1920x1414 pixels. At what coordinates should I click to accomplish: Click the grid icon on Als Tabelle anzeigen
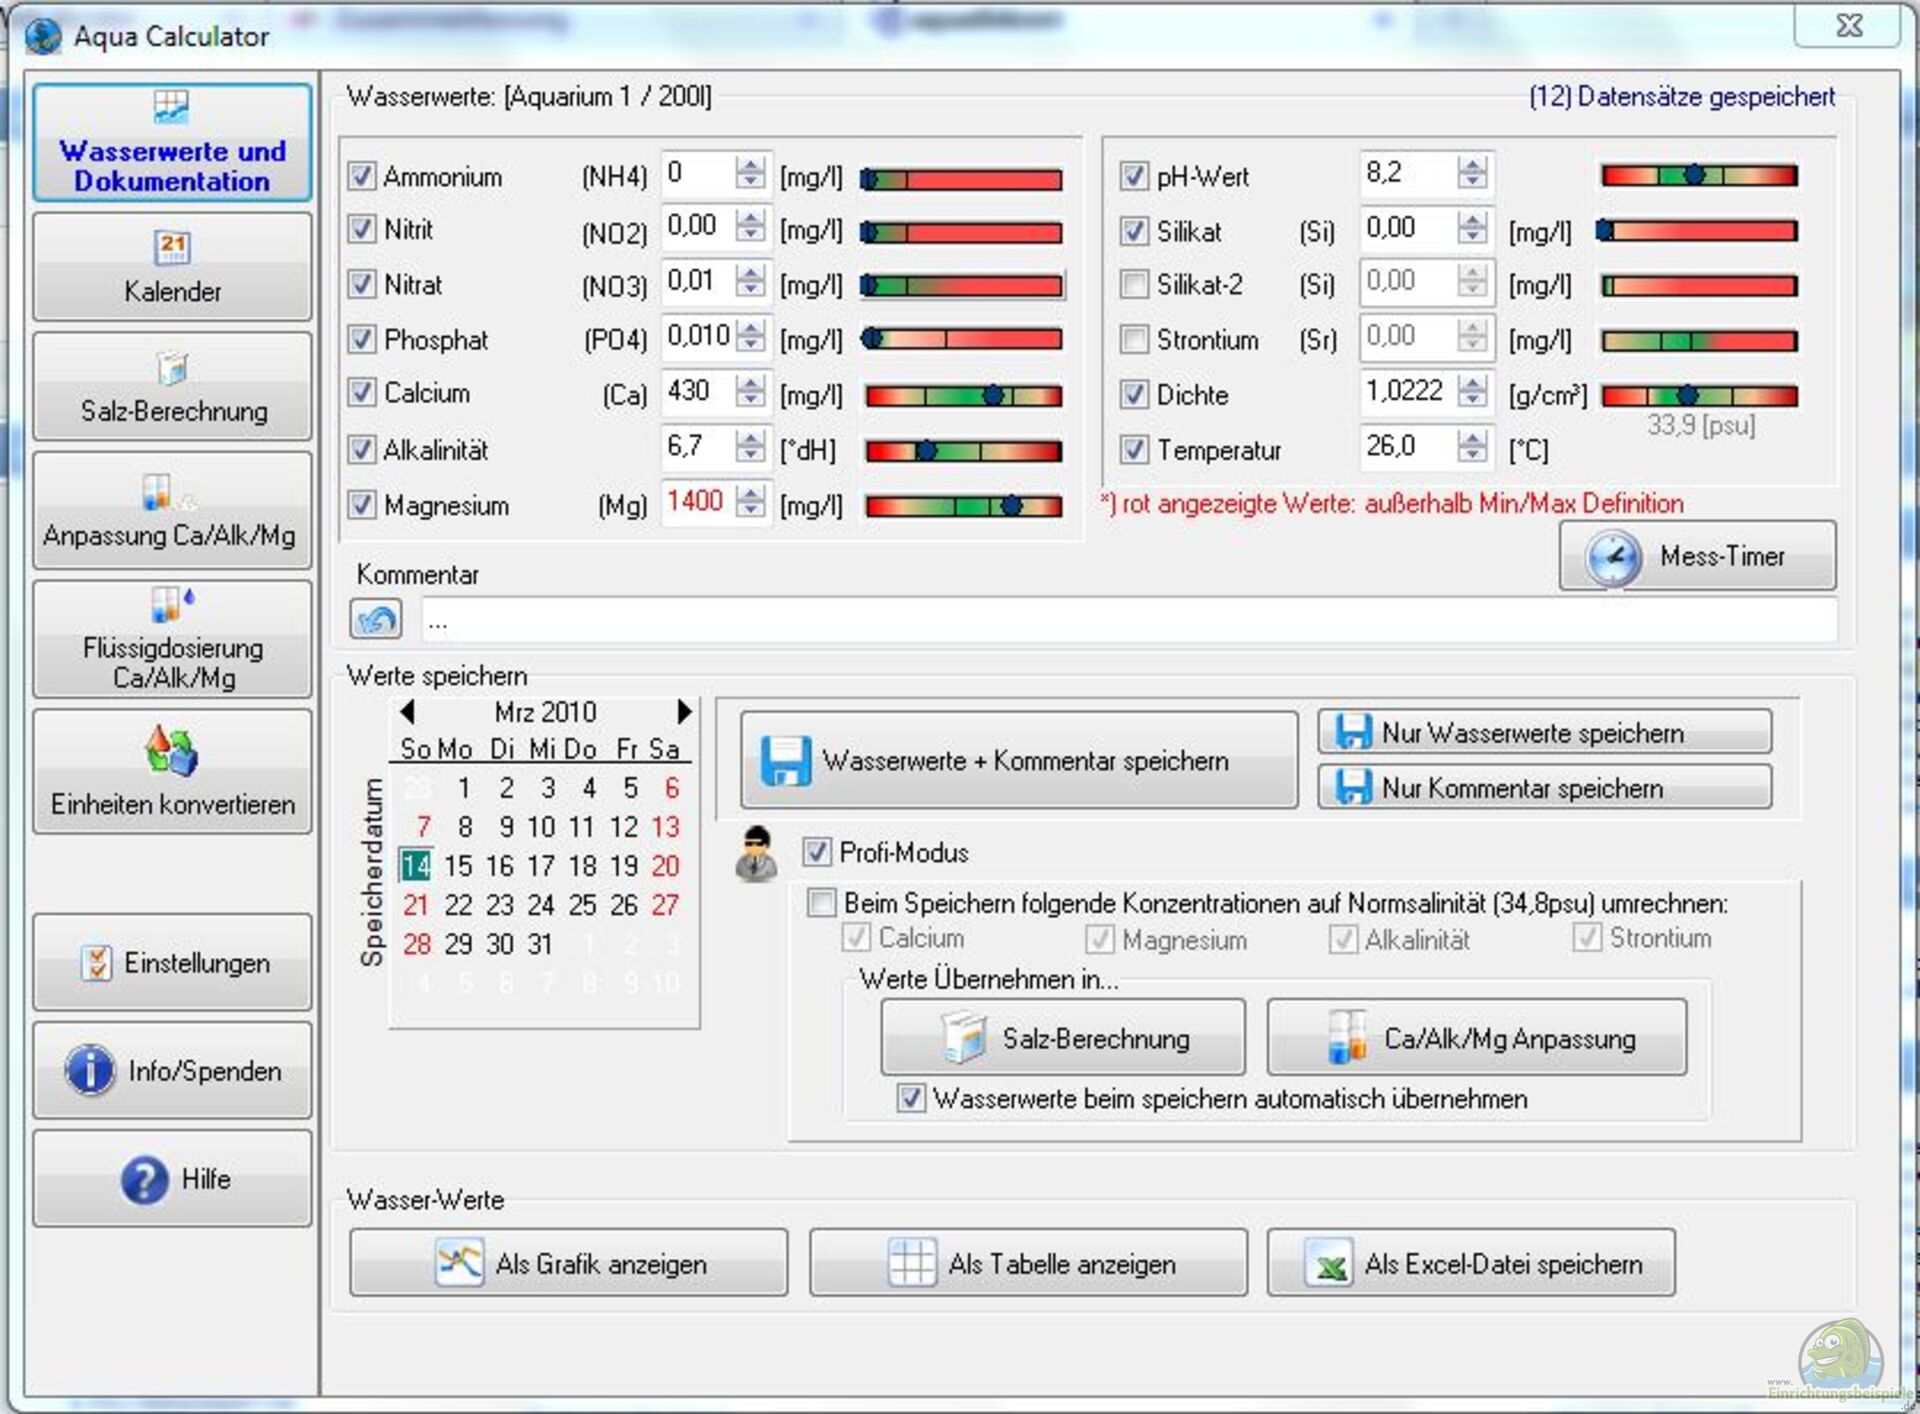tap(911, 1263)
